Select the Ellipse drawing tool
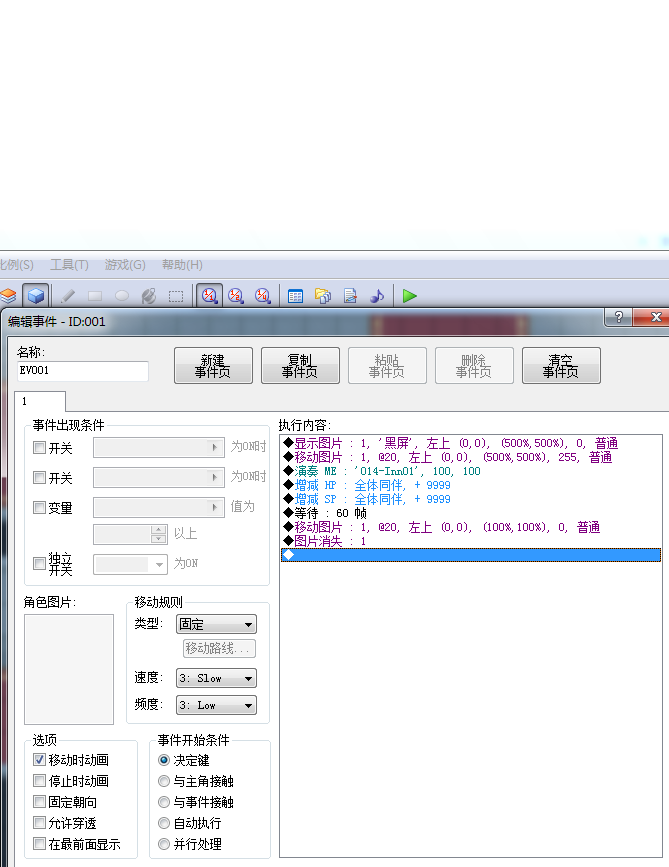Image resolution: width=669 pixels, height=867 pixels. pyautogui.click(x=122, y=296)
